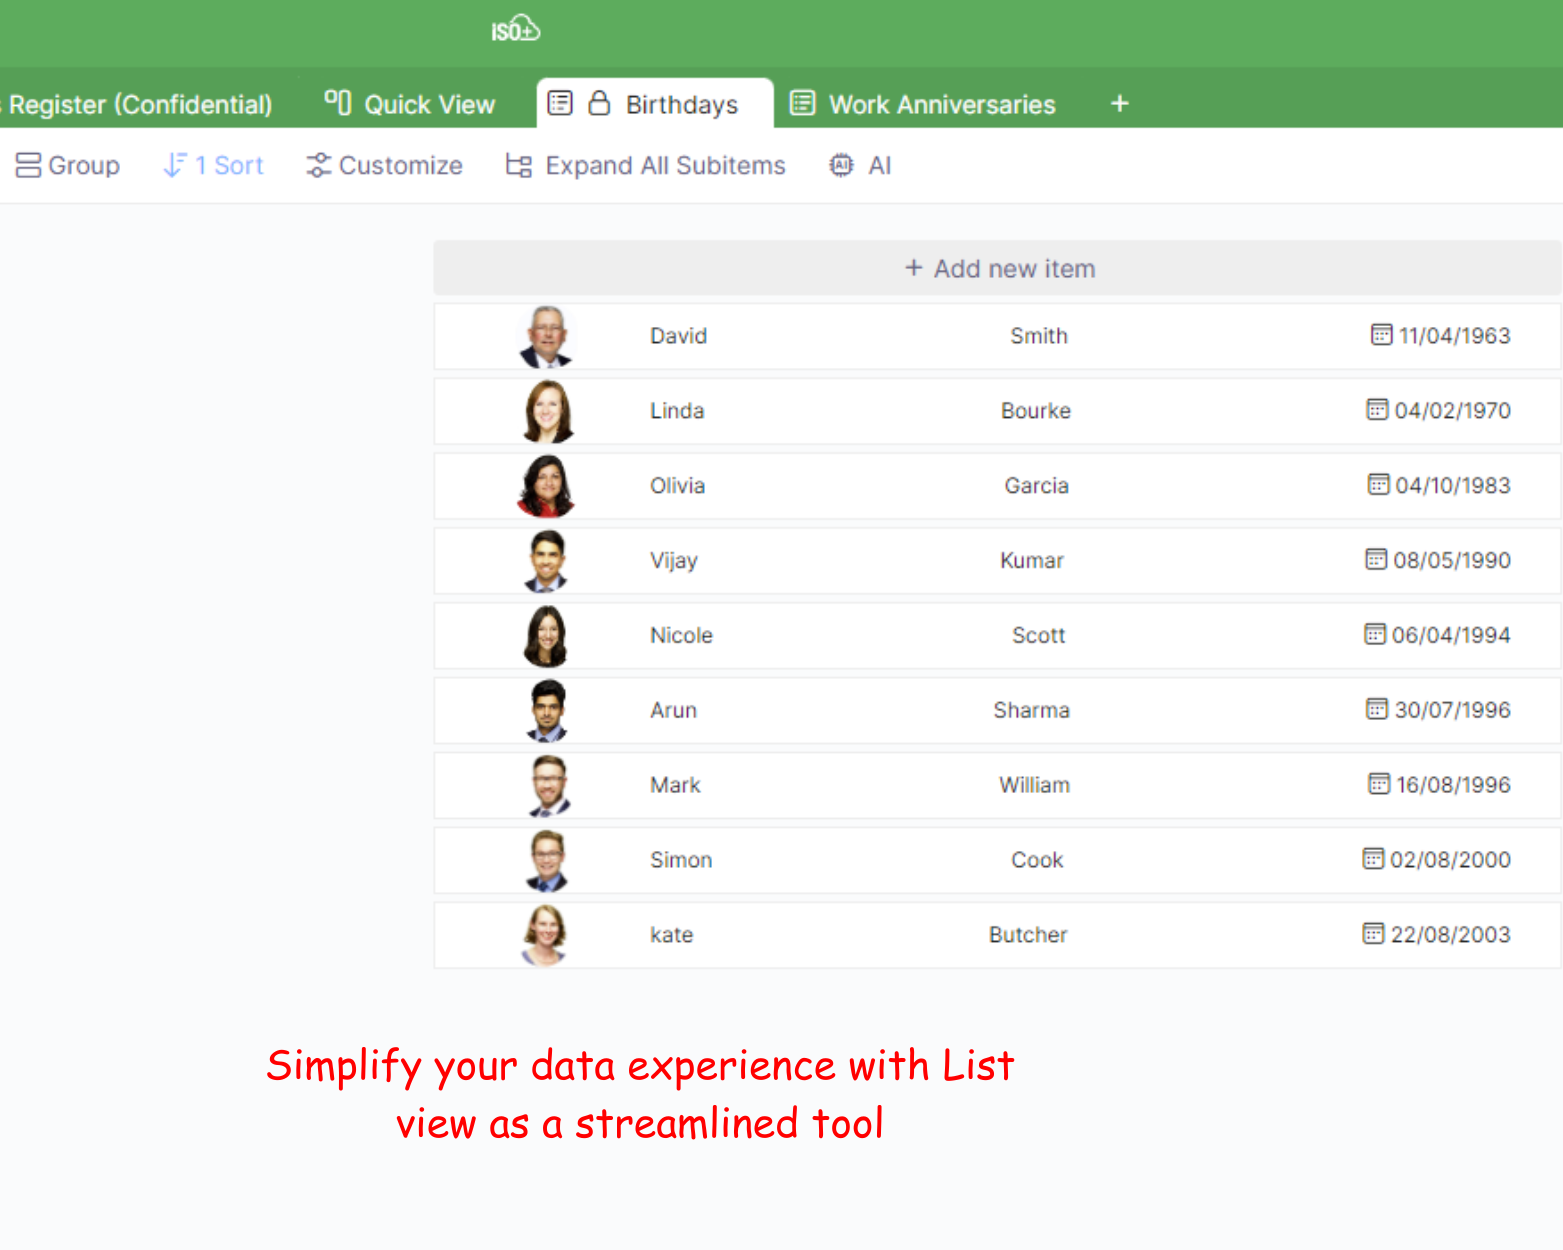
Task: Open the Group options
Action: (x=68, y=165)
